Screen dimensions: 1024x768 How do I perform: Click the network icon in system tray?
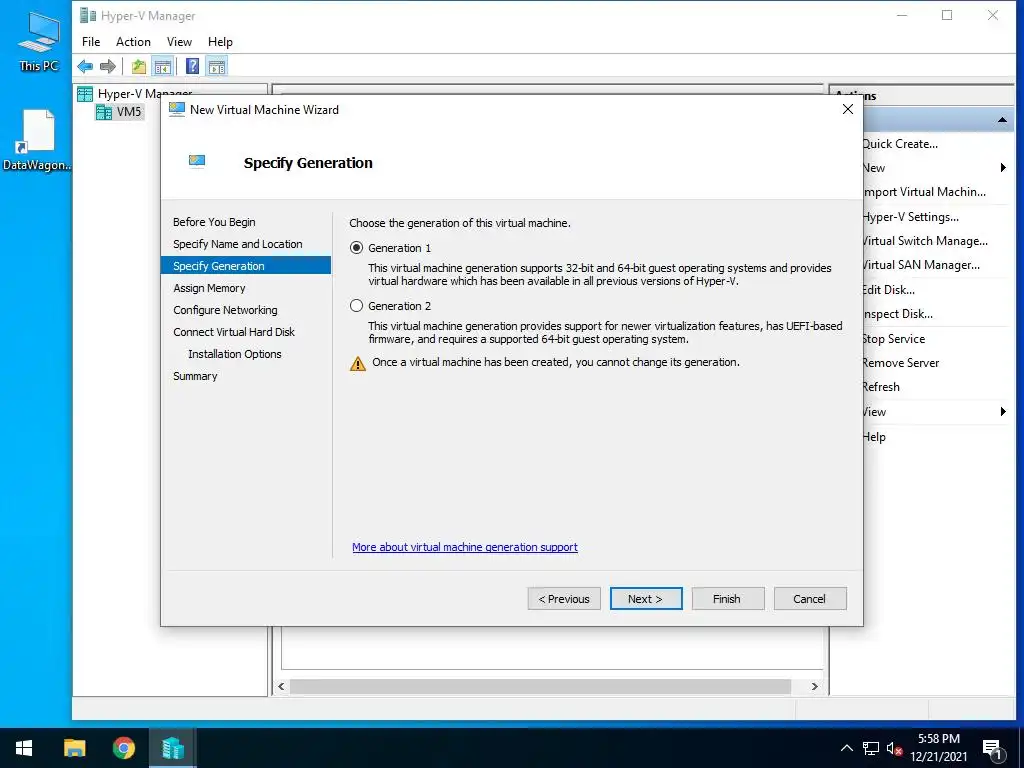(871, 748)
